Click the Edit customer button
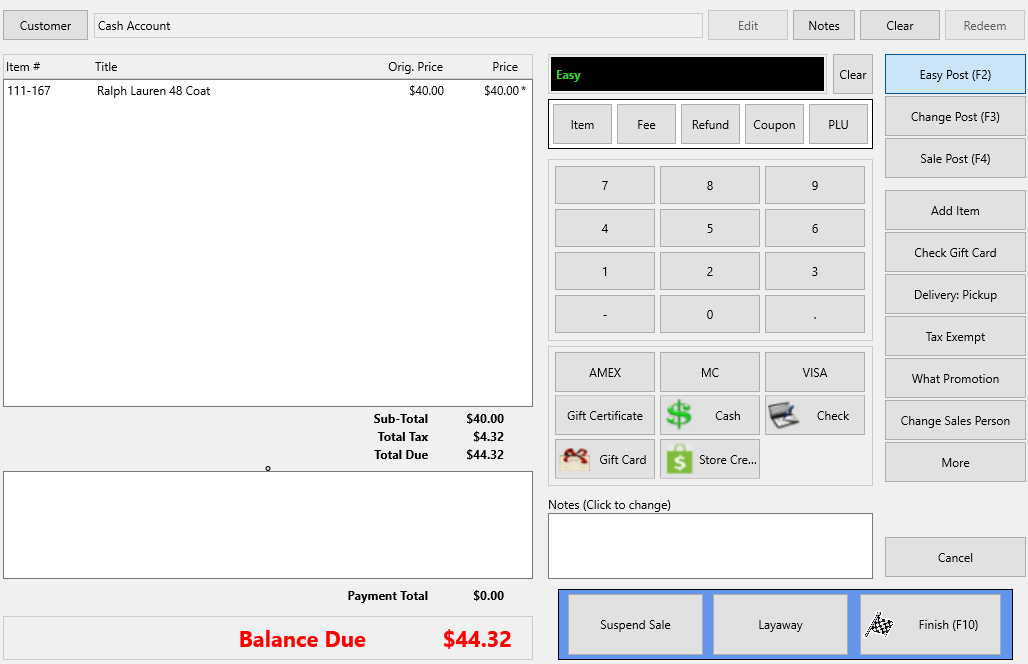The image size is (1028, 664). 747,26
